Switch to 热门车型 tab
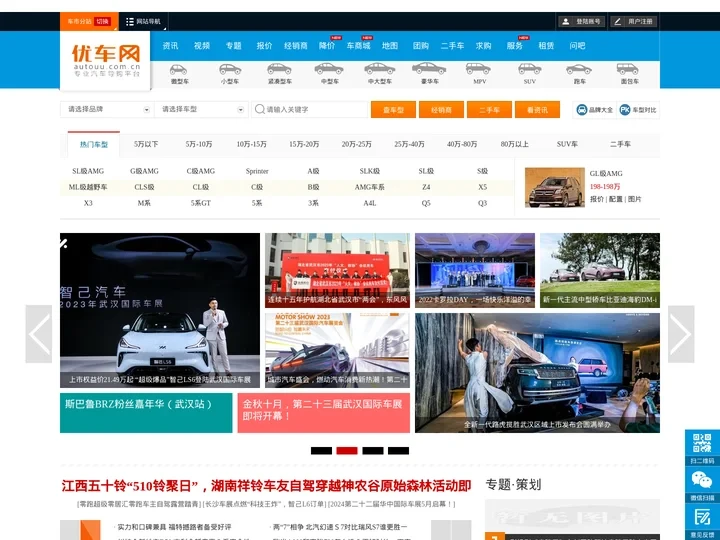The width and height of the screenshot is (720, 540). click(94, 144)
